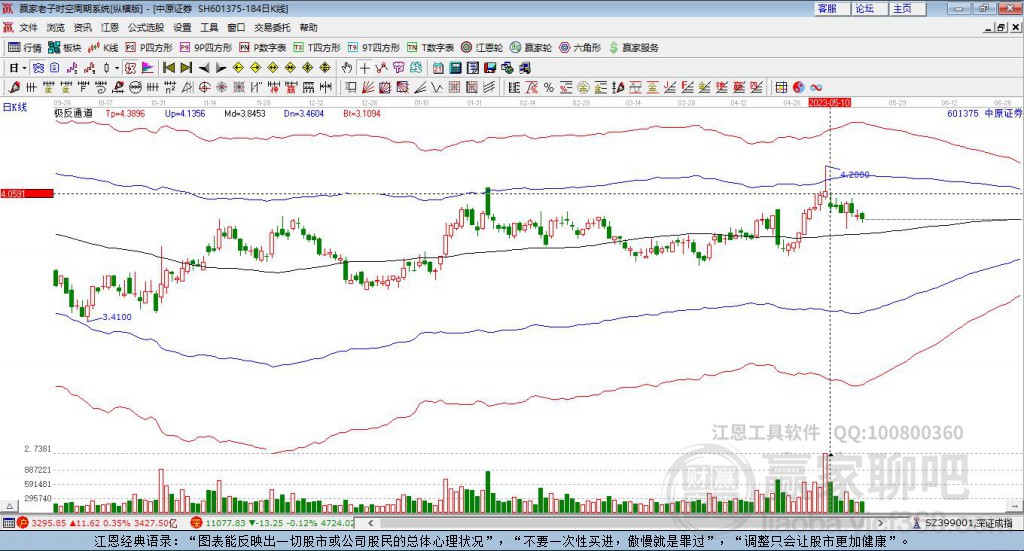Open the 9P四方形 tool
This screenshot has height=551, width=1024.
(206, 48)
